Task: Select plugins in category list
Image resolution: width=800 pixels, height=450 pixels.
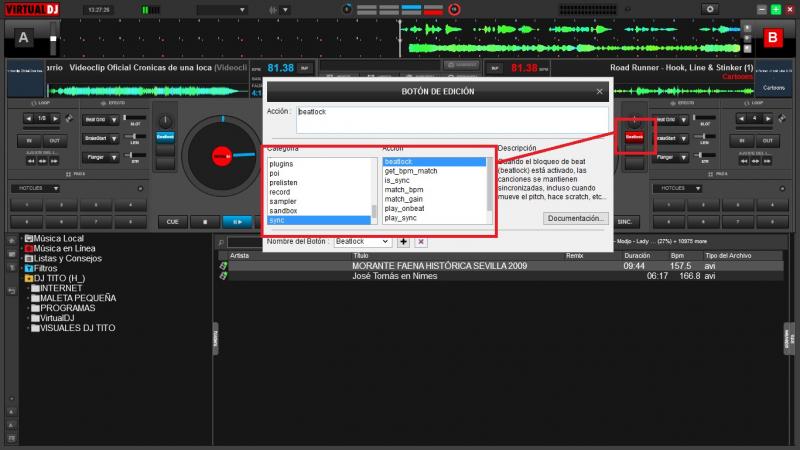Action: click(281, 164)
